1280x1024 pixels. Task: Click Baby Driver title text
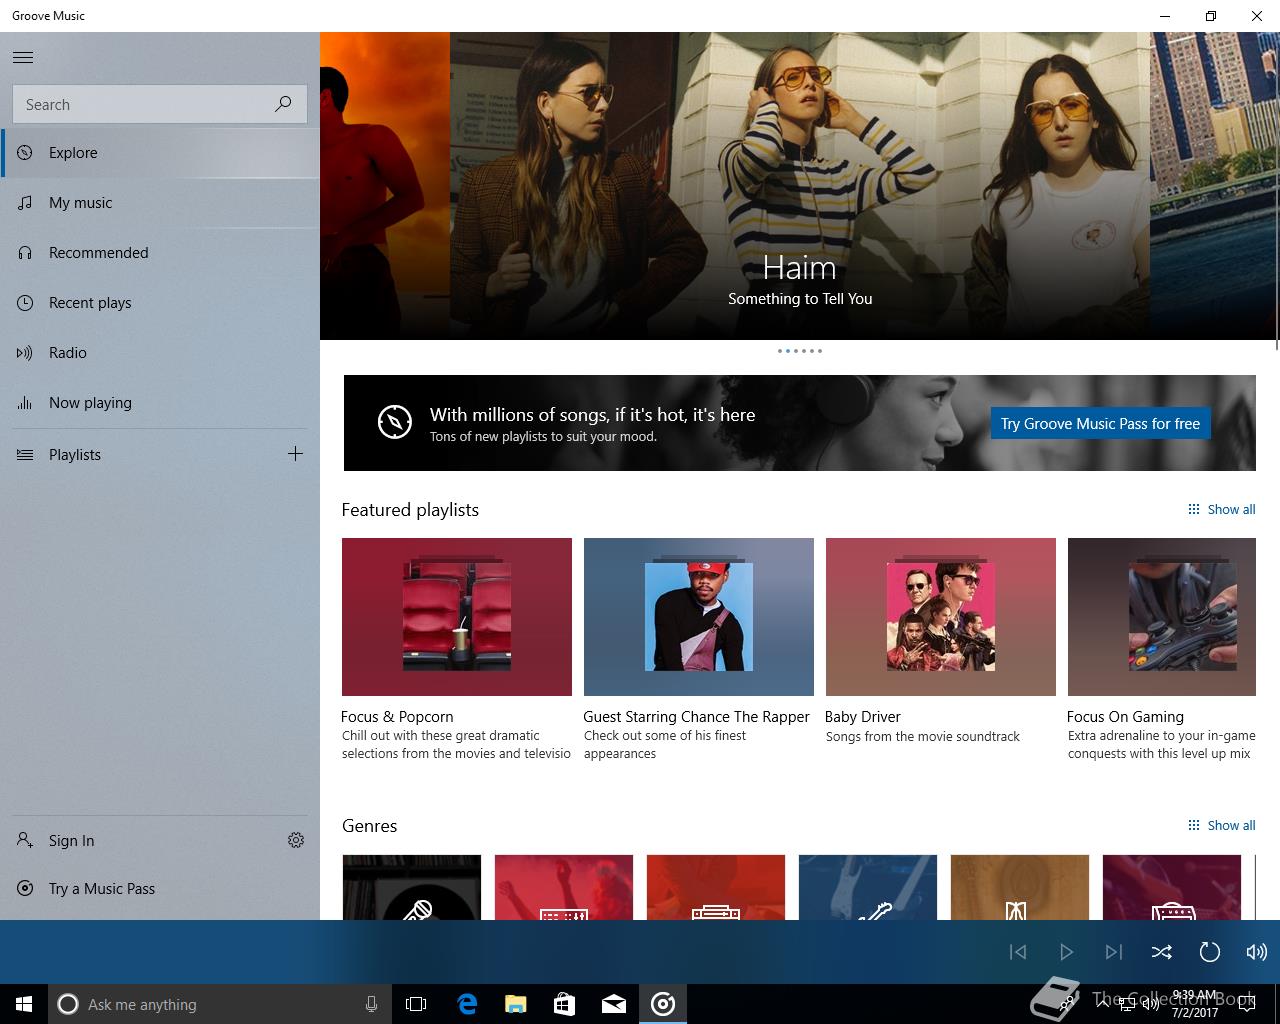pos(863,717)
